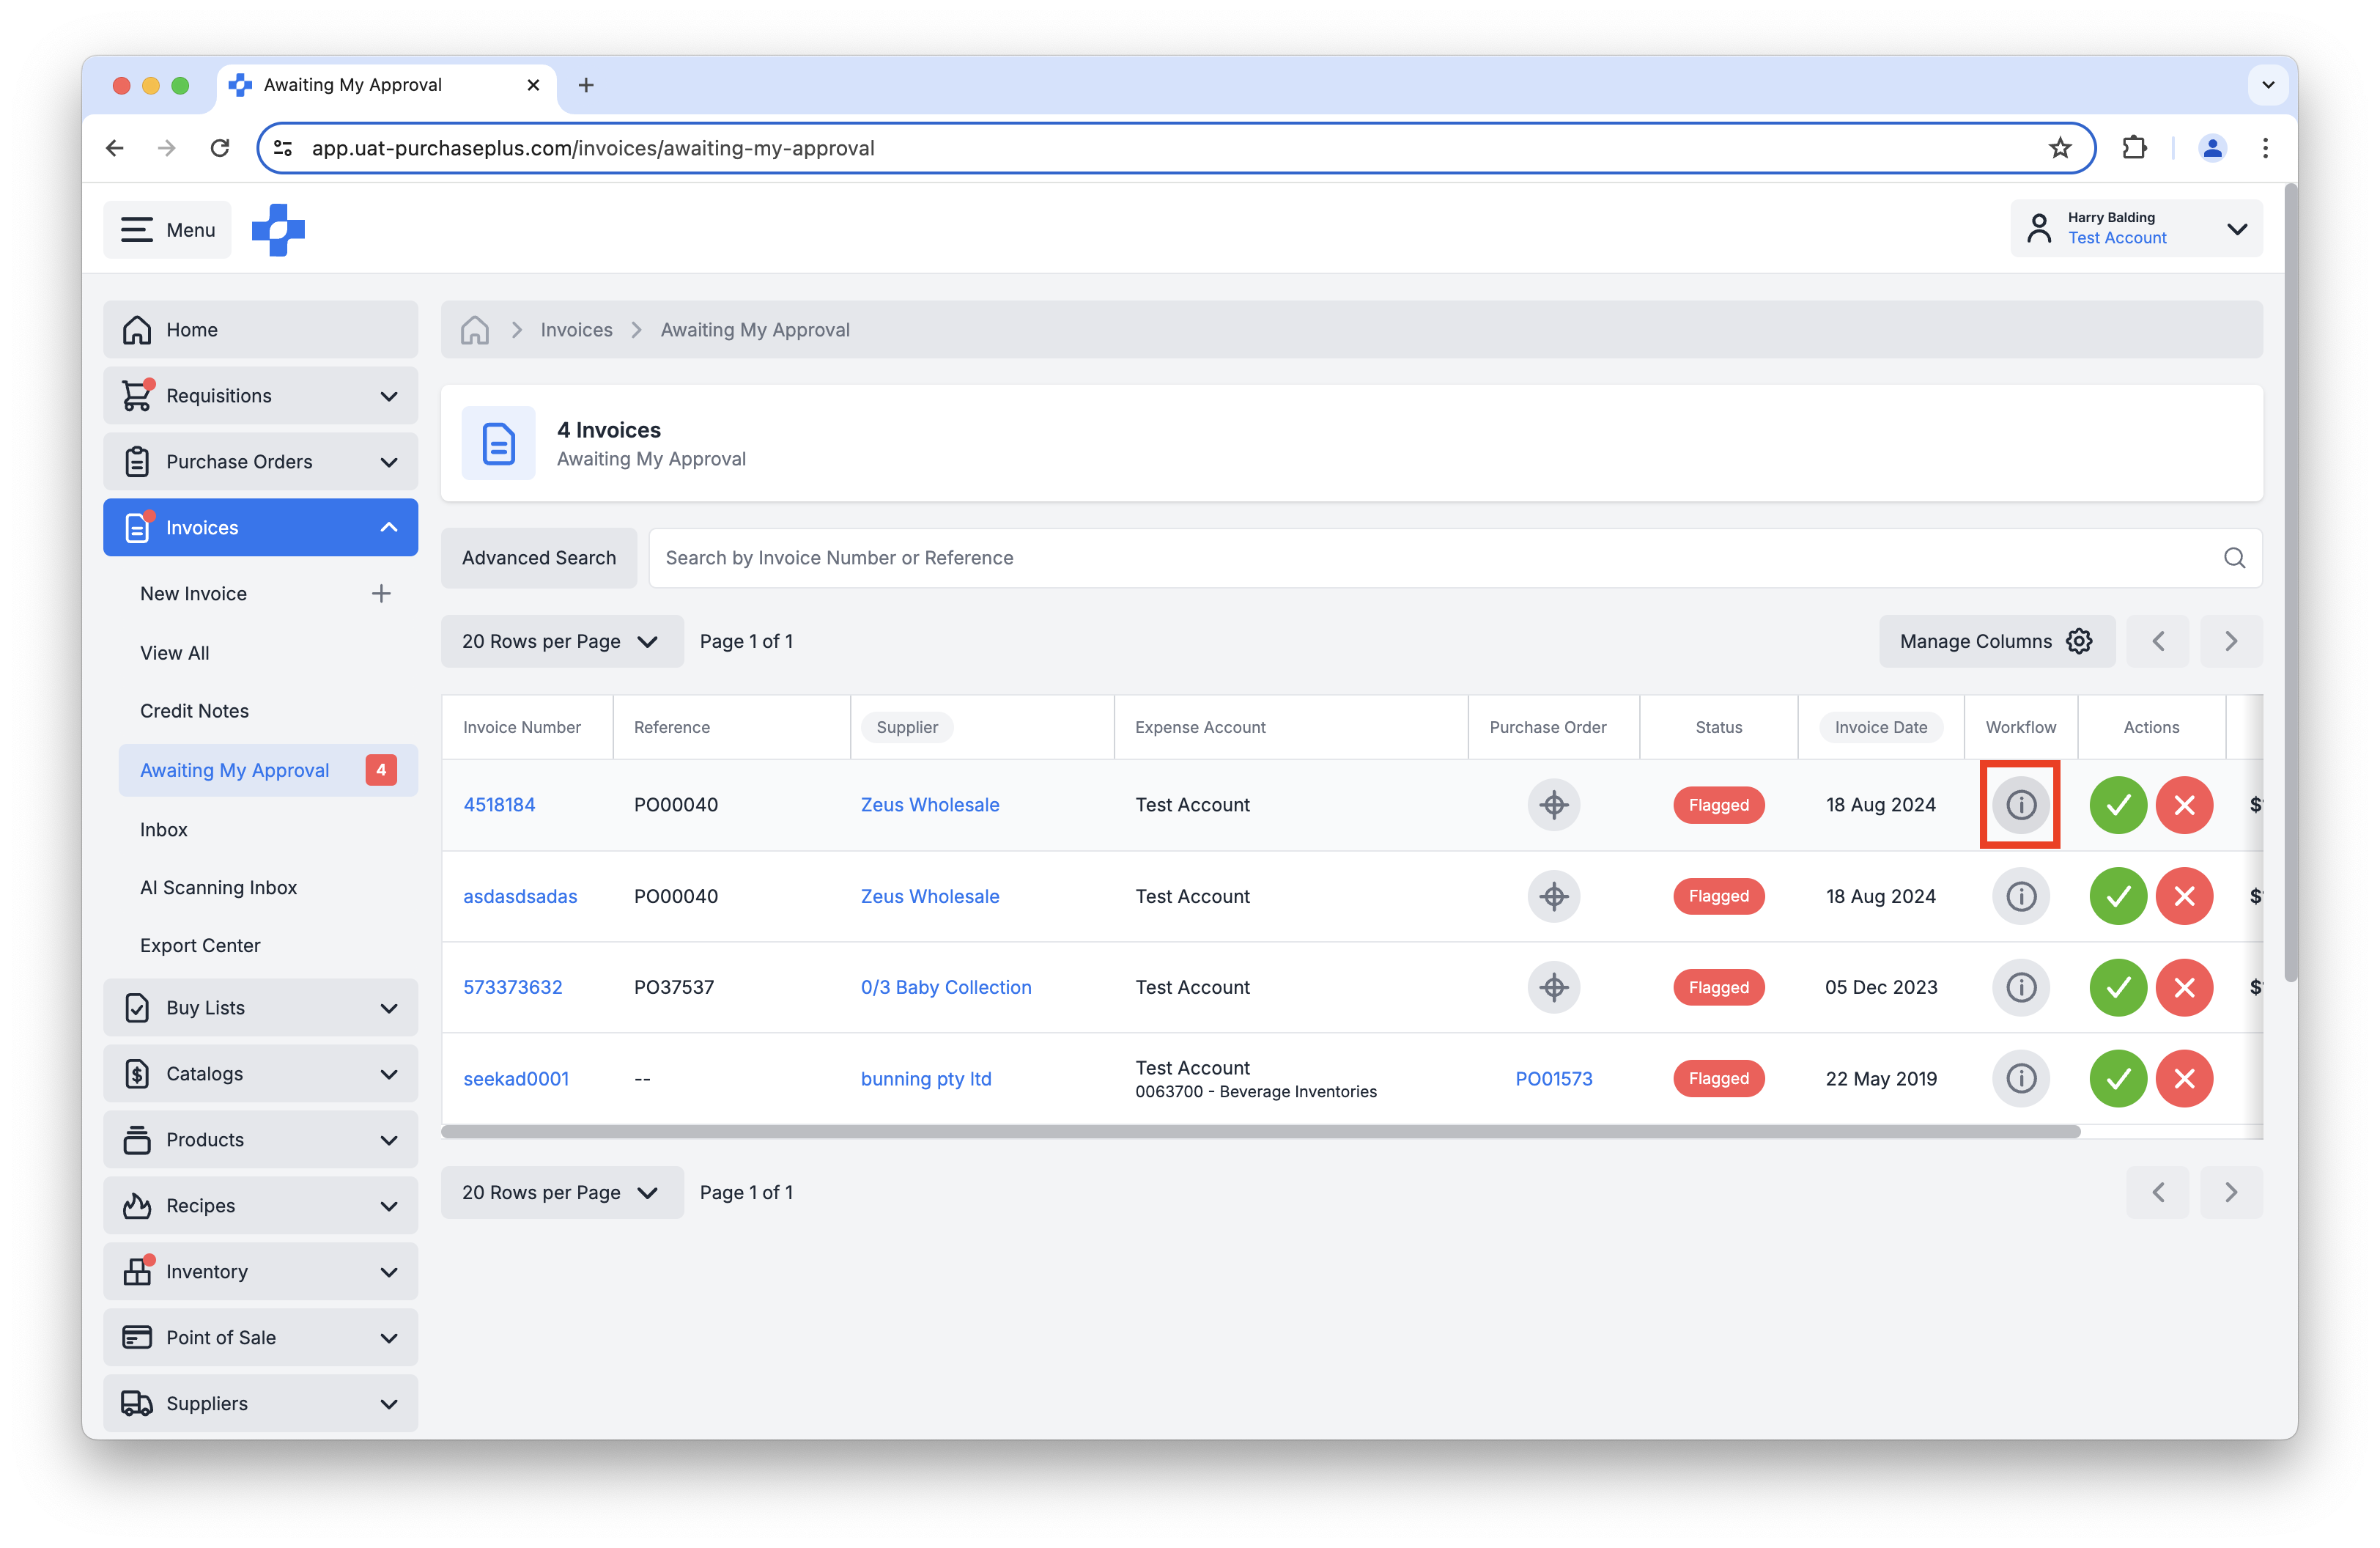Open AI Scanning Inbox
The height and width of the screenshot is (1548, 2380).
click(219, 888)
